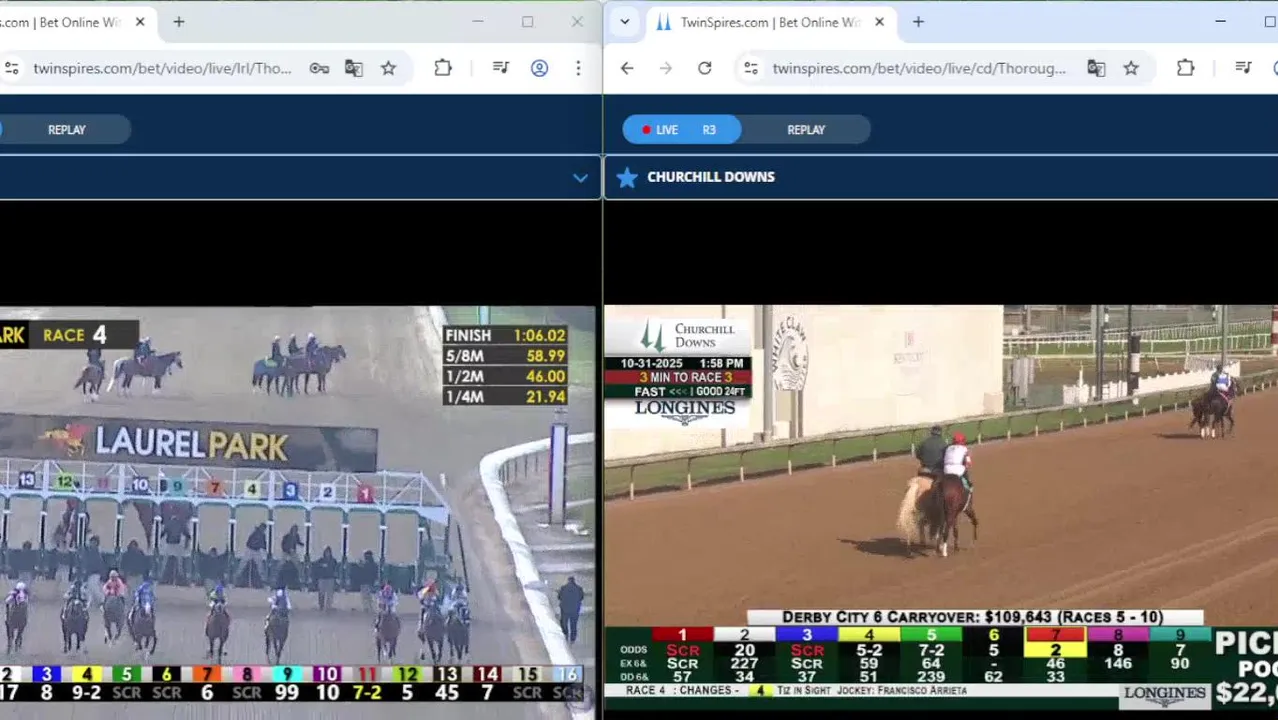Click site info icon in right address bar
Image resolution: width=1278 pixels, height=720 pixels.
(751, 68)
